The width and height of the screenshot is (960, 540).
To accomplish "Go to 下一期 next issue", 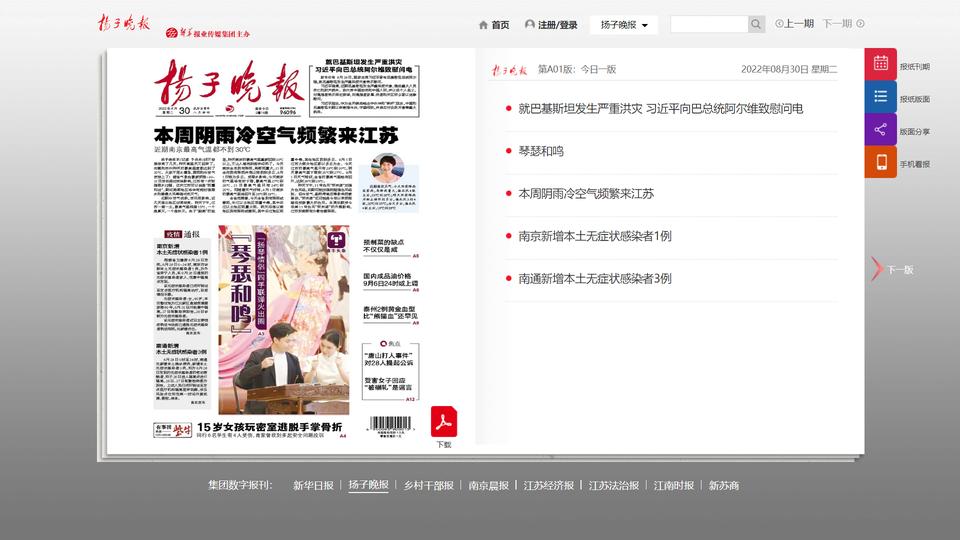I will tap(843, 24).
